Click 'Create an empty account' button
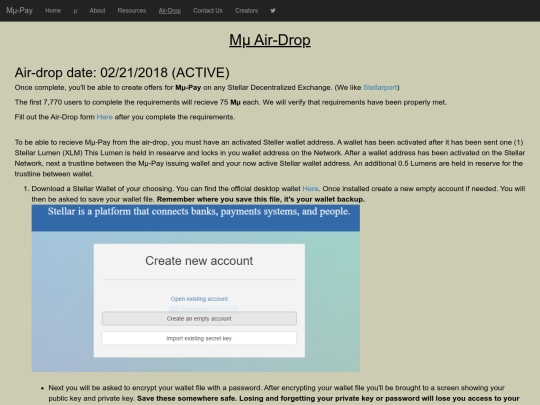Viewport: 540px width, 405px height. click(x=199, y=319)
